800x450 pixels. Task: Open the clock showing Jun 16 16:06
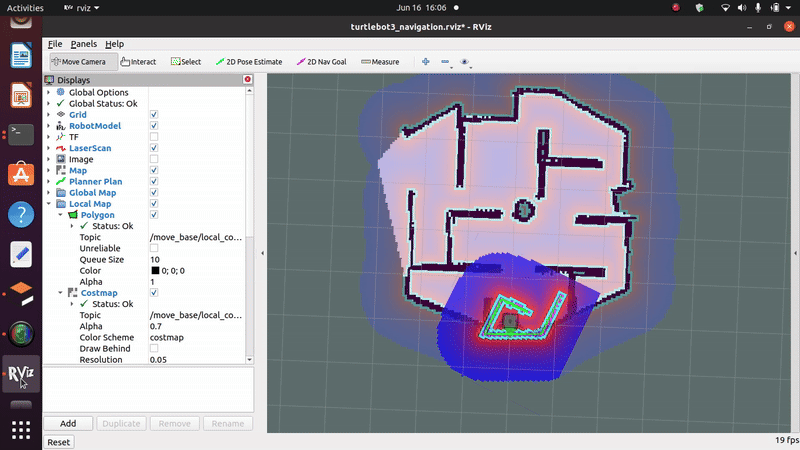[421, 8]
